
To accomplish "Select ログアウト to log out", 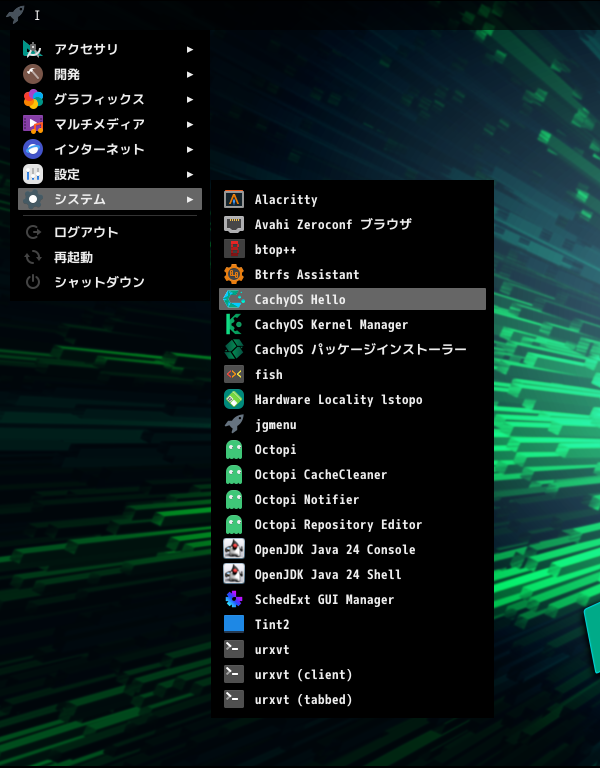I will pos(110,232).
